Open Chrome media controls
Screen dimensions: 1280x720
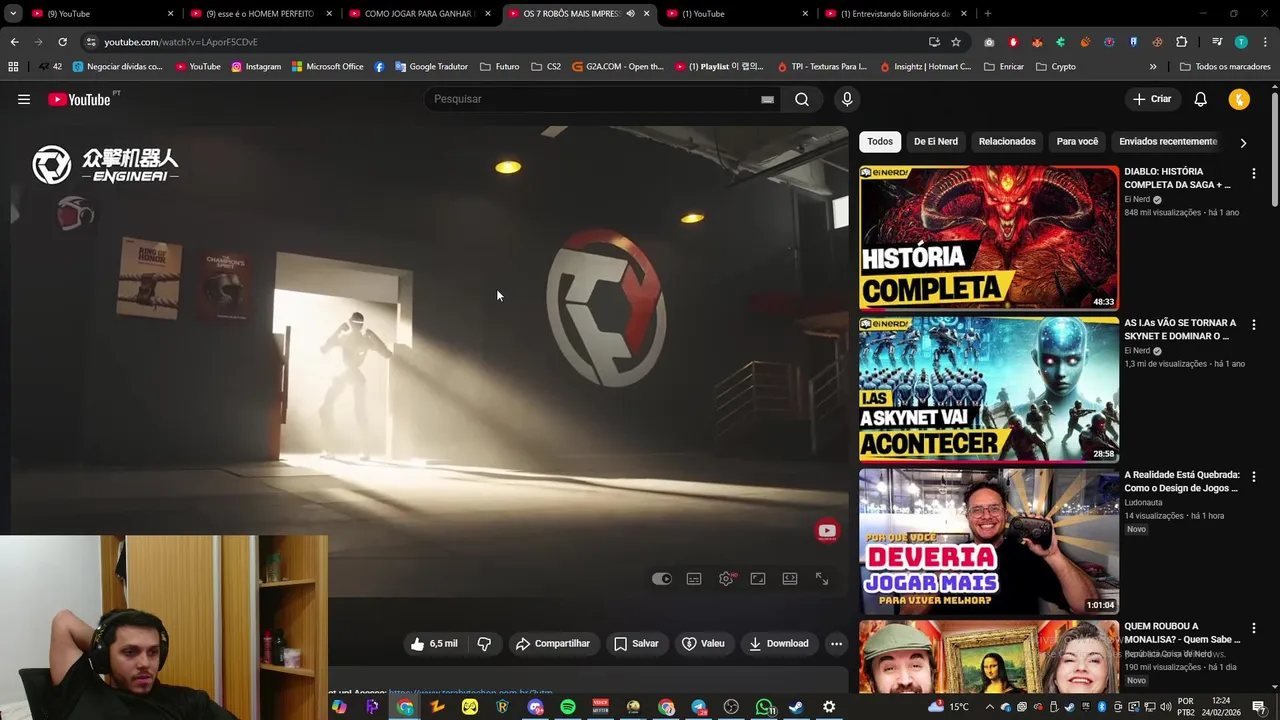[x=1217, y=42]
